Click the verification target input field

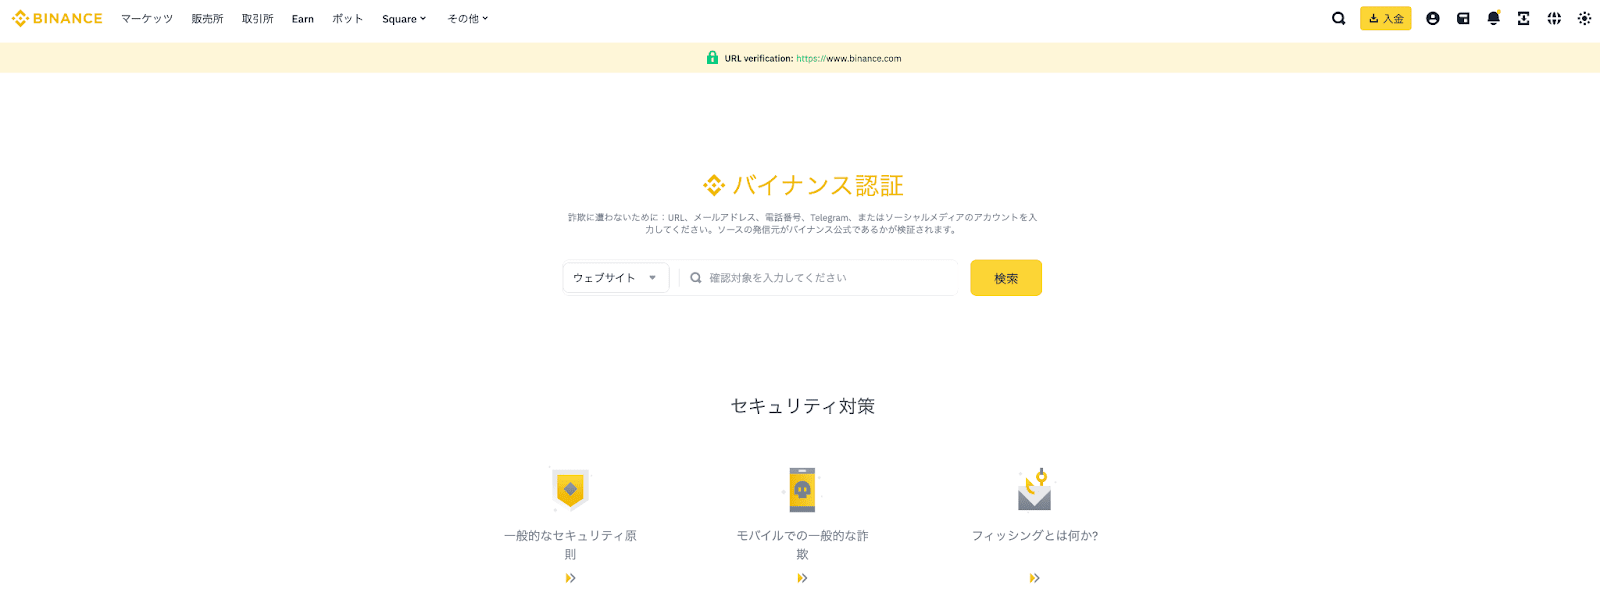pos(818,278)
